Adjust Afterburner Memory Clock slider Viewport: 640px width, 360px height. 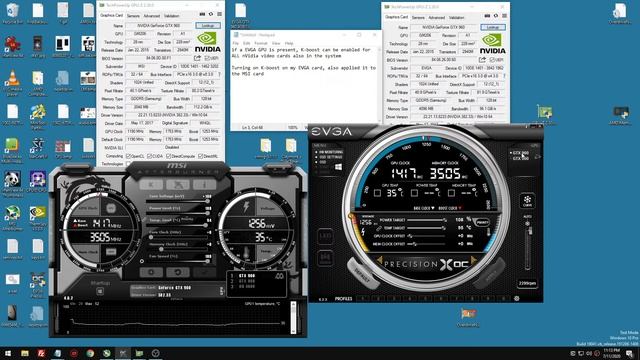coord(178,249)
